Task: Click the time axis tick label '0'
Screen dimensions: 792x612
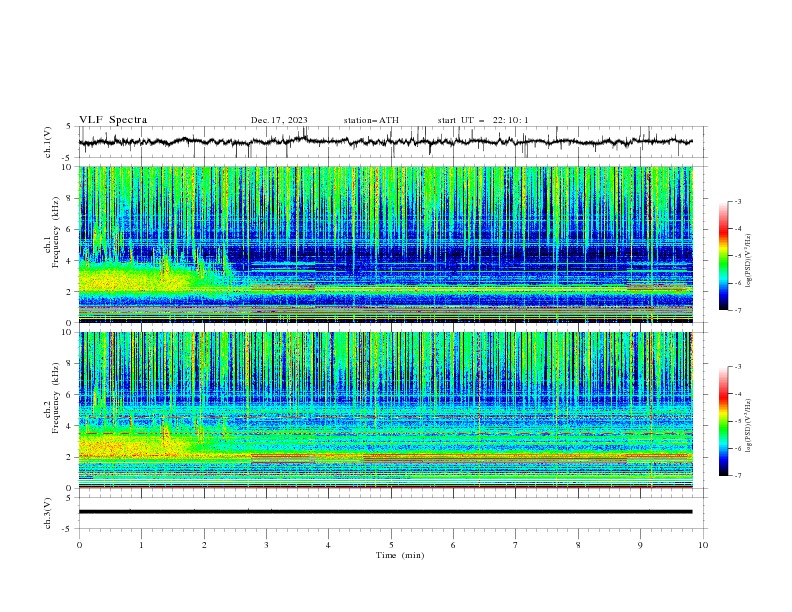Action: pyautogui.click(x=79, y=545)
